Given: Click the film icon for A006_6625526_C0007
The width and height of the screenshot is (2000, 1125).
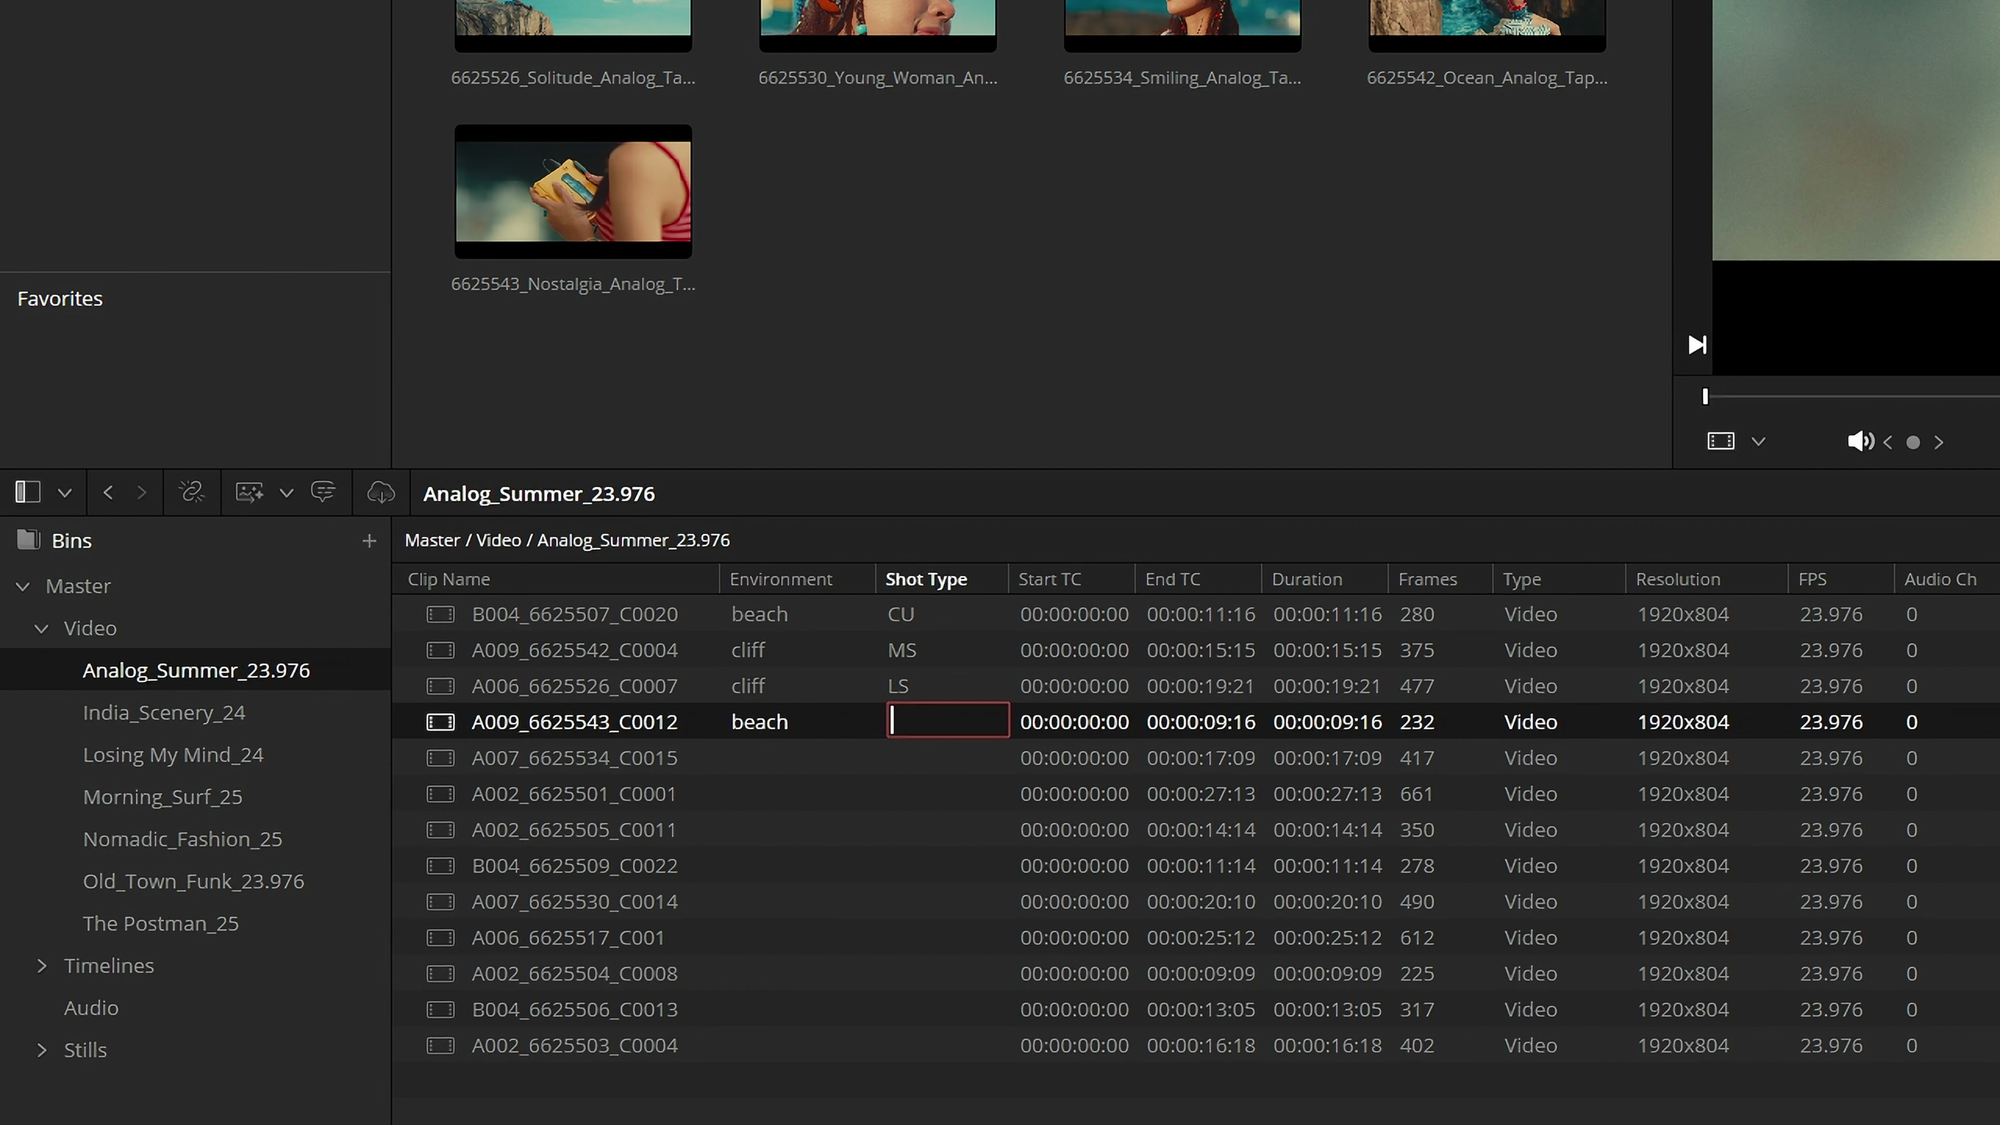Looking at the screenshot, I should [440, 686].
